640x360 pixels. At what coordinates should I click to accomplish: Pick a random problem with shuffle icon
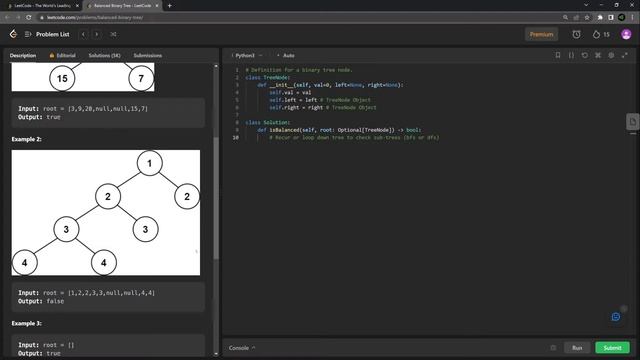click(113, 34)
